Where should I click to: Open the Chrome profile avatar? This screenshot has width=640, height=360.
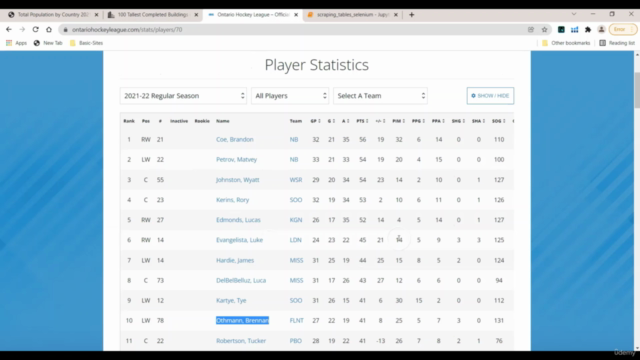[602, 29]
